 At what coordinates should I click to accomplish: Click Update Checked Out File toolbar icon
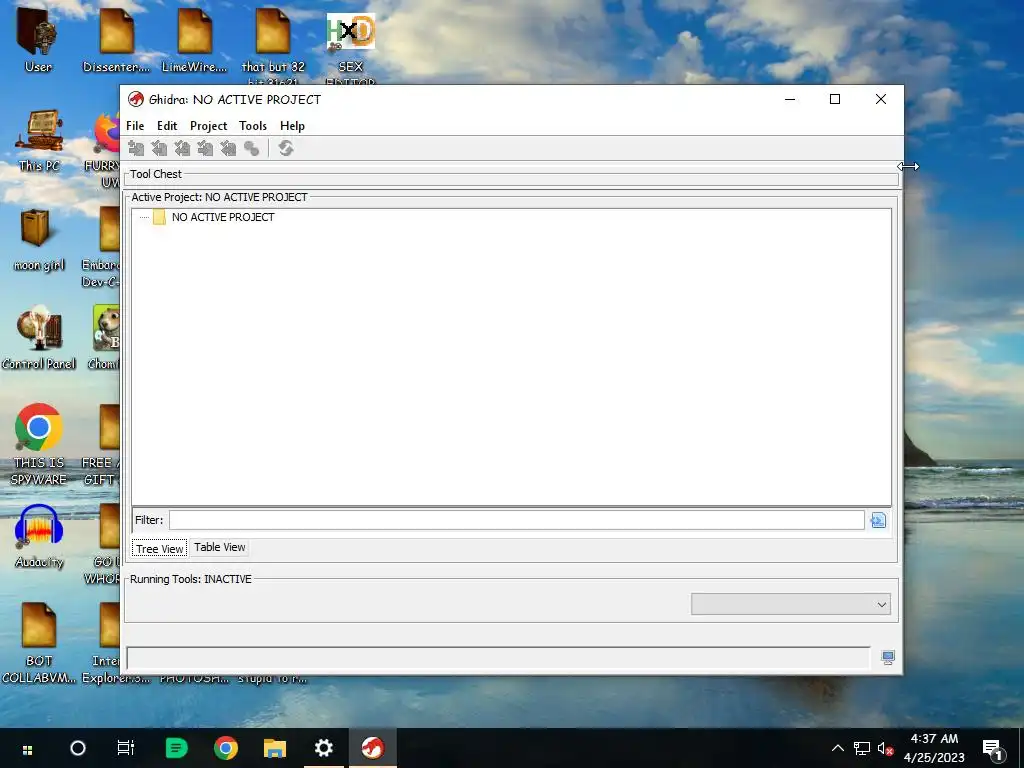(182, 149)
